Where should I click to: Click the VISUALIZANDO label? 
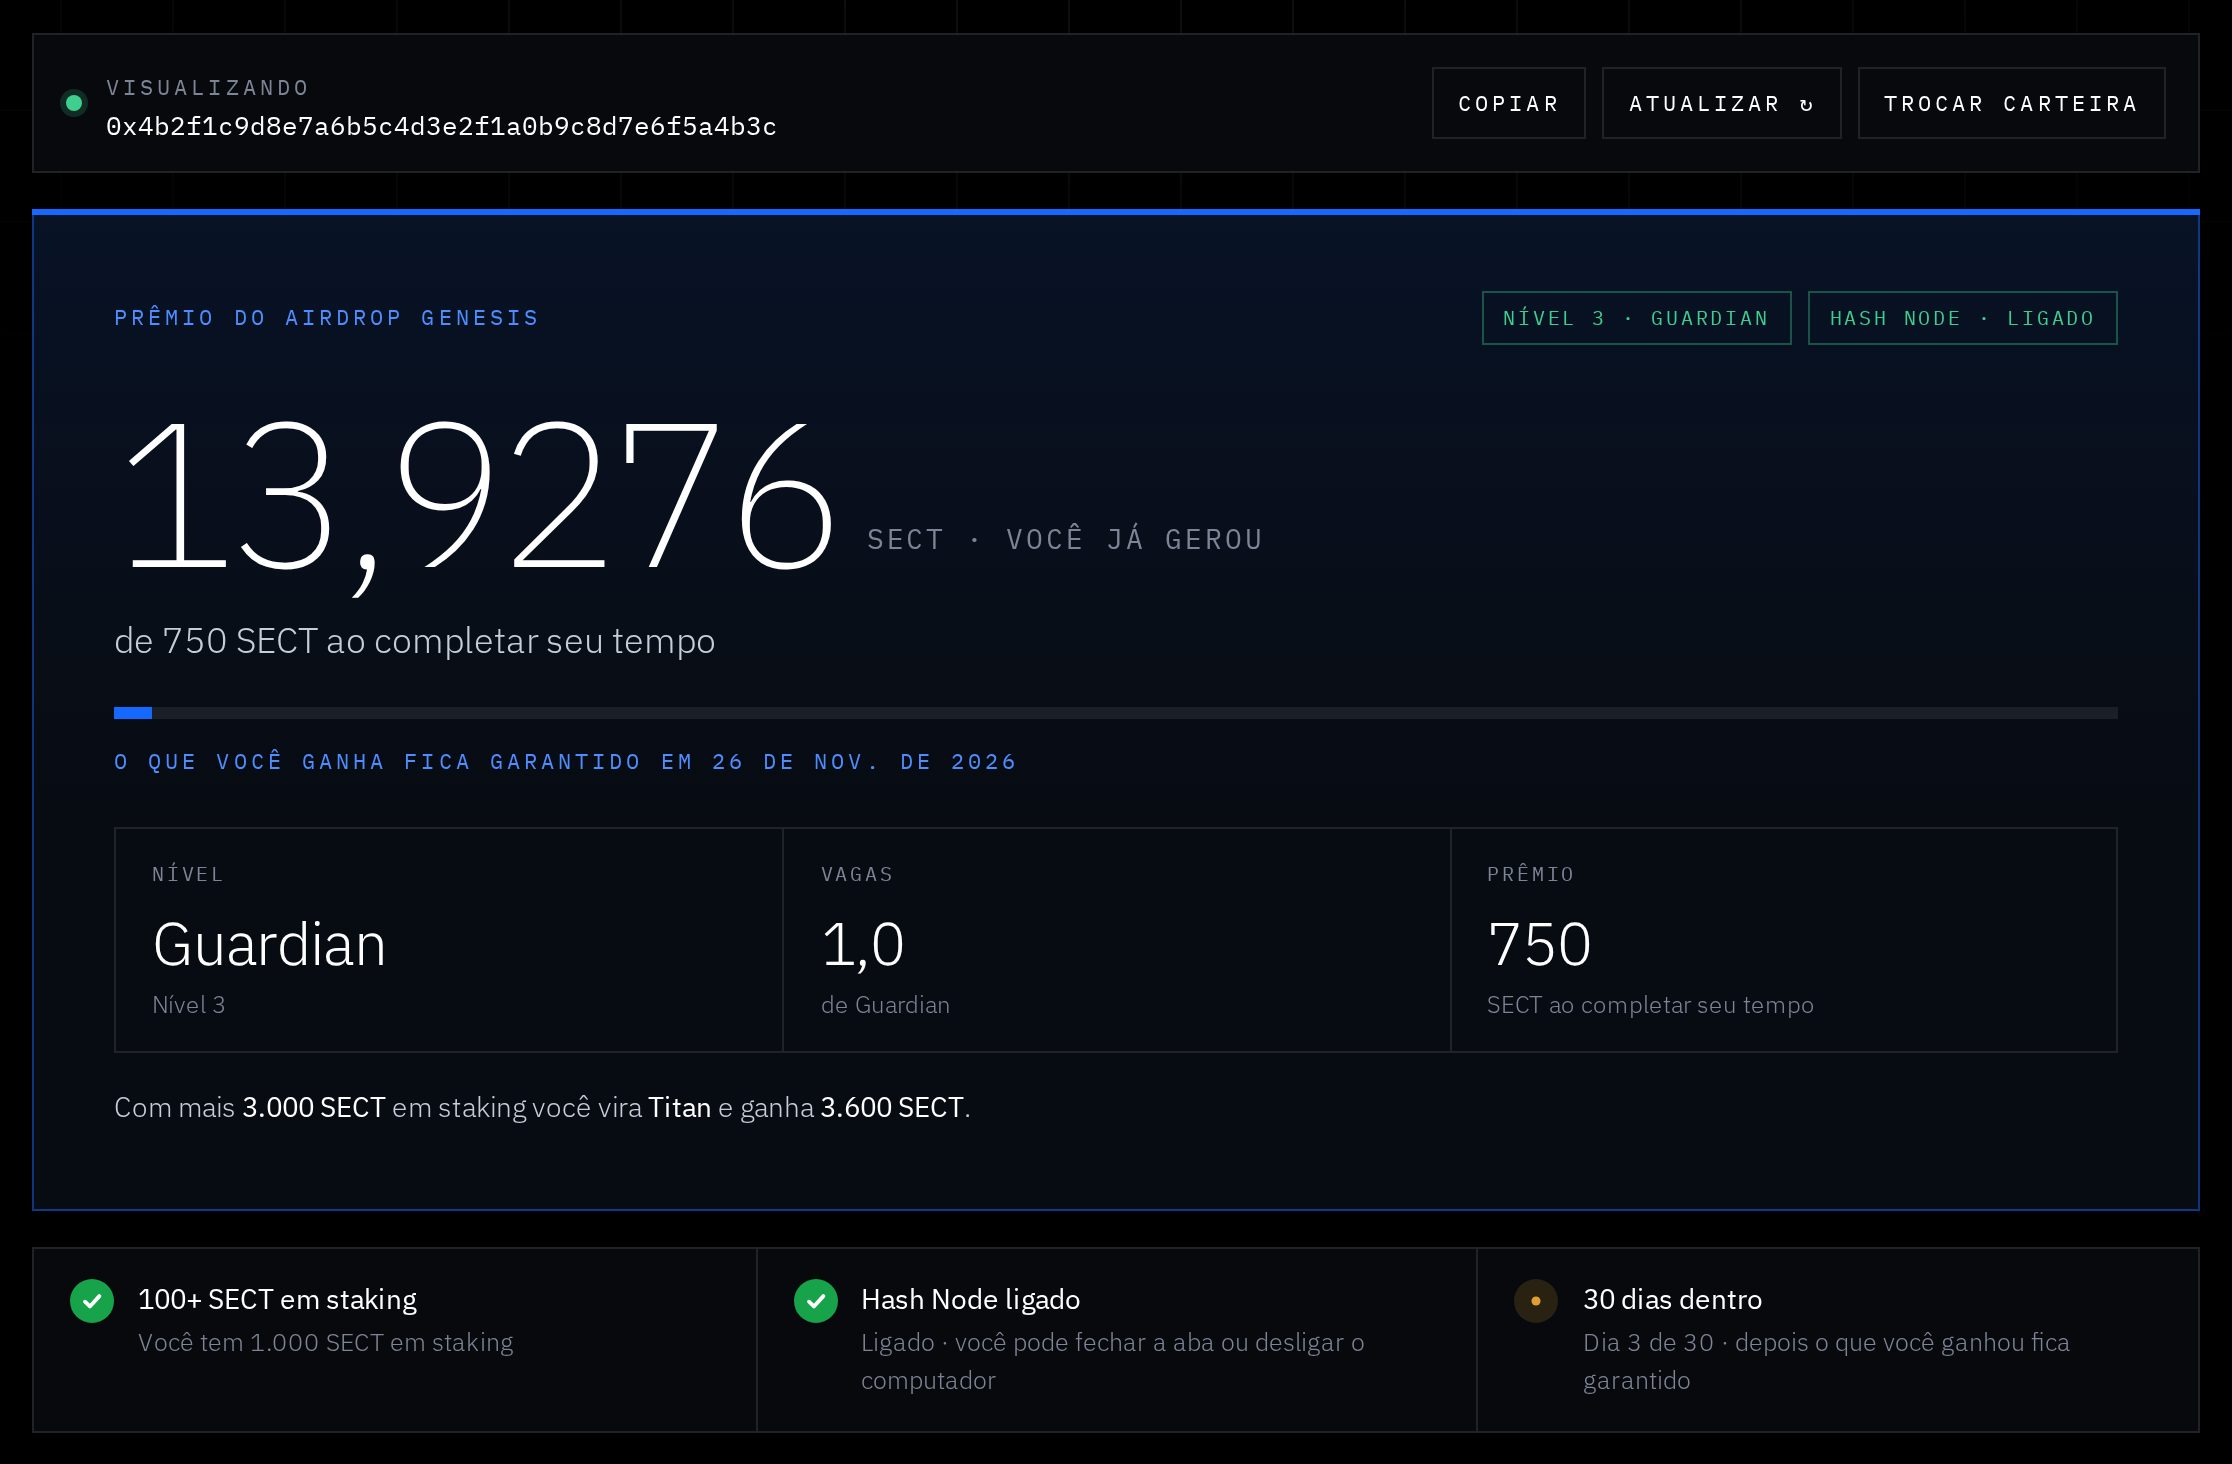click(x=207, y=88)
